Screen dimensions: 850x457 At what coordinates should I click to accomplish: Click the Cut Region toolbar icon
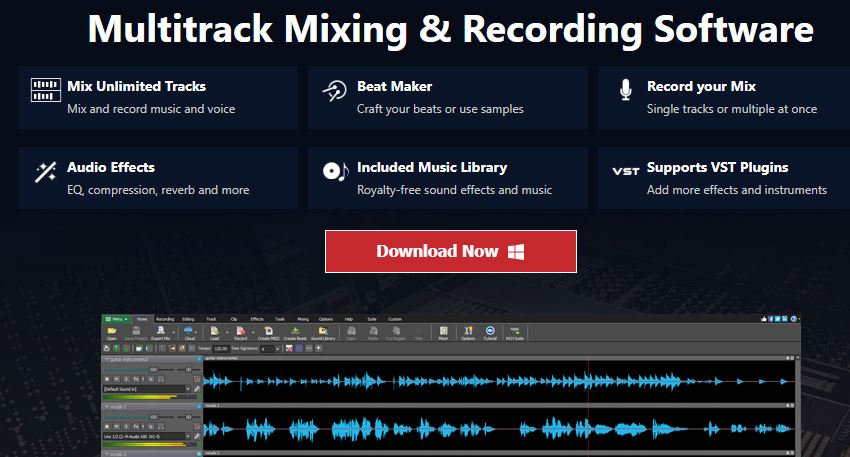click(396, 333)
